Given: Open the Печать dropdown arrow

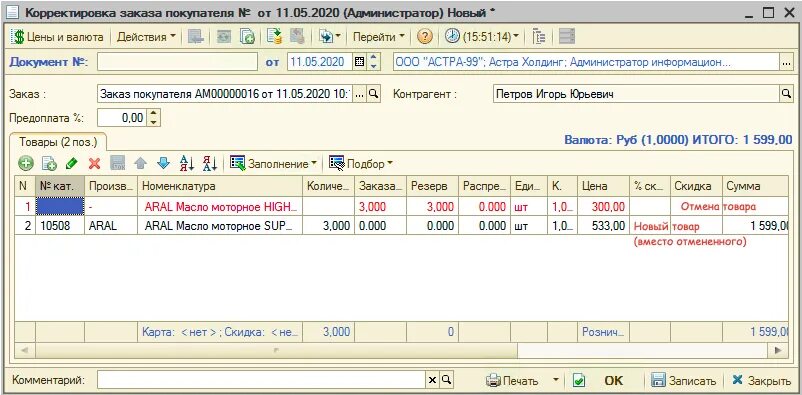Looking at the screenshot, I should coord(556,381).
